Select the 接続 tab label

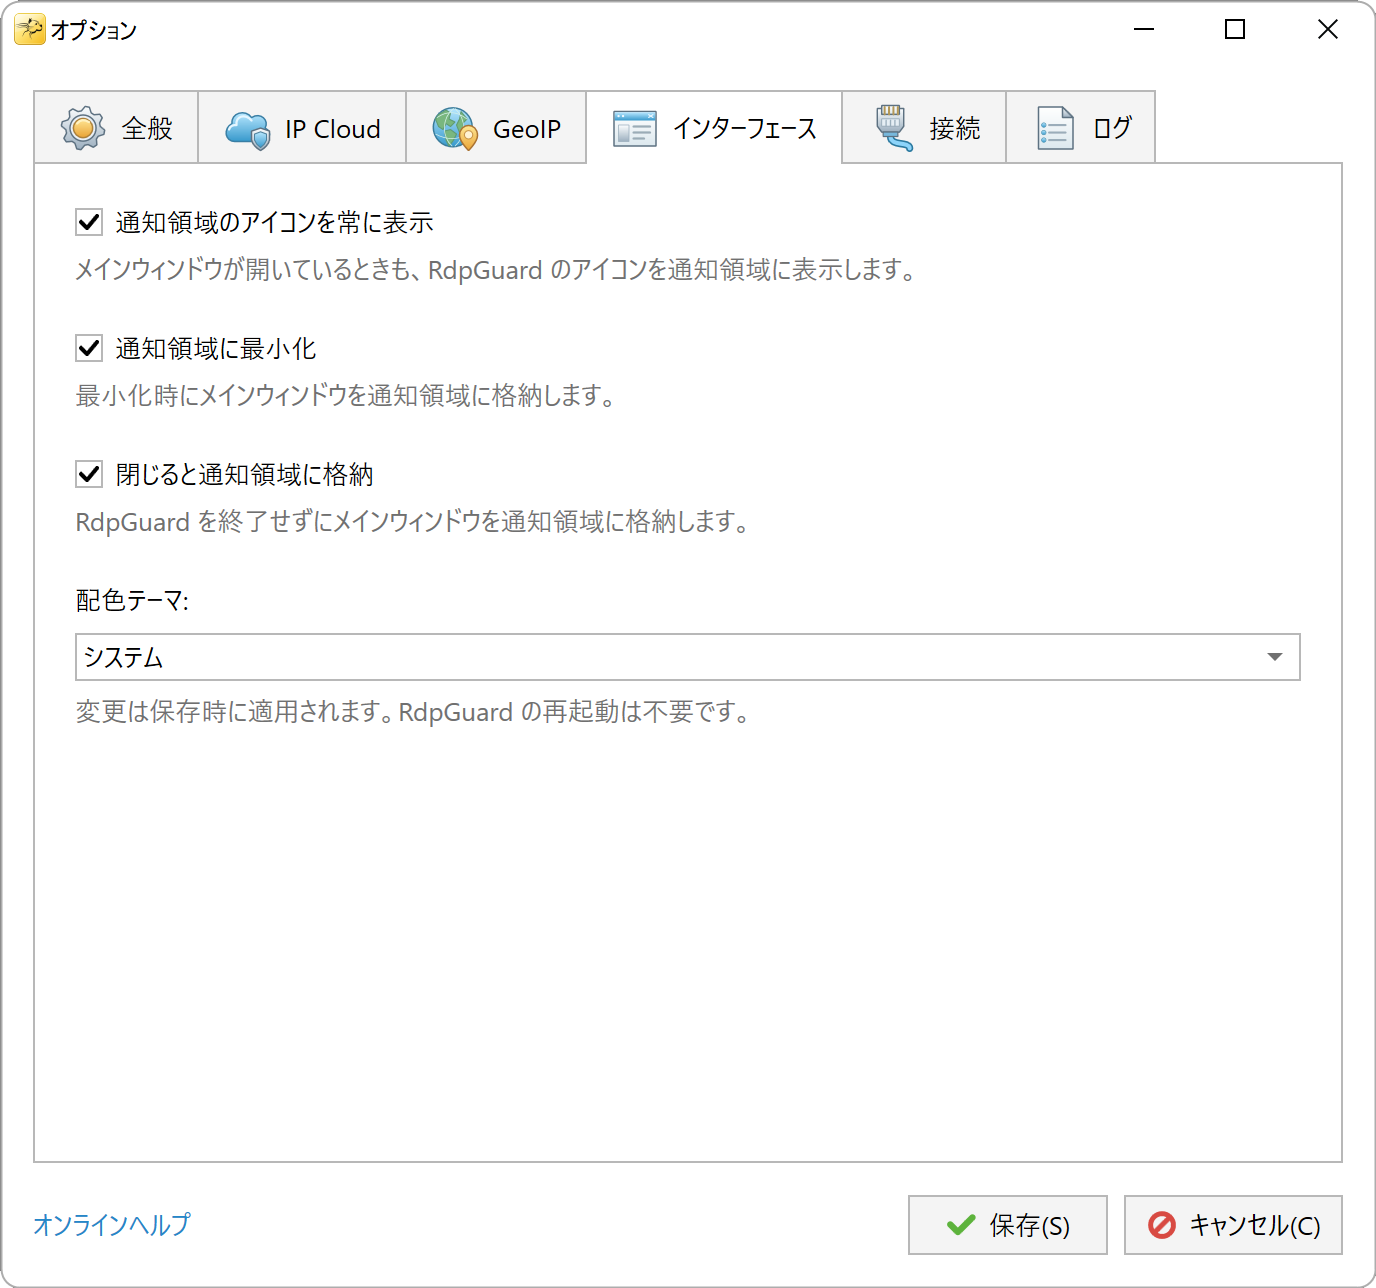pos(955,129)
